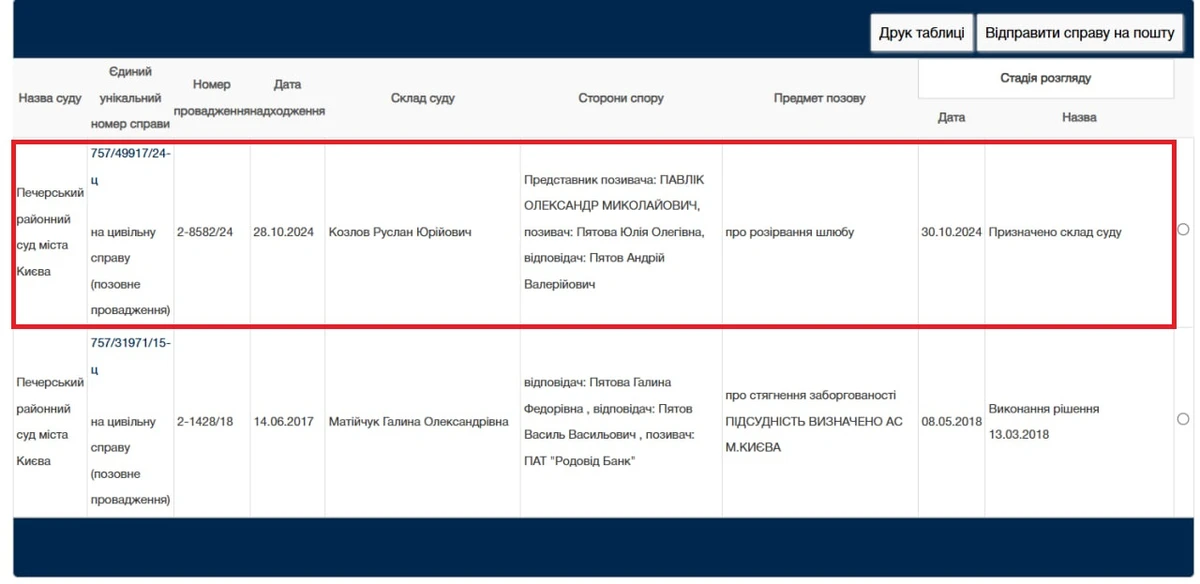The width and height of the screenshot is (1200, 584).
Task: Click the Сторони спору column header
Action: [620, 98]
